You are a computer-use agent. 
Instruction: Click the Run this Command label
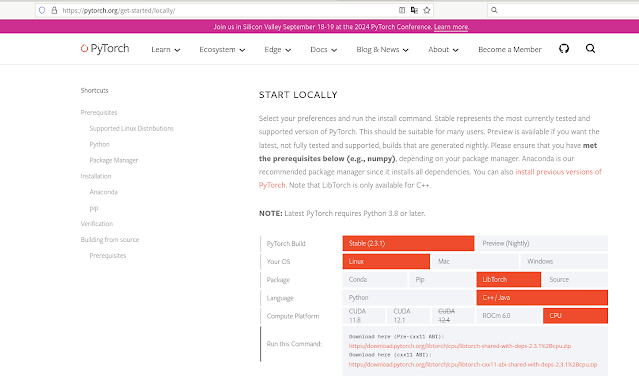[294, 344]
